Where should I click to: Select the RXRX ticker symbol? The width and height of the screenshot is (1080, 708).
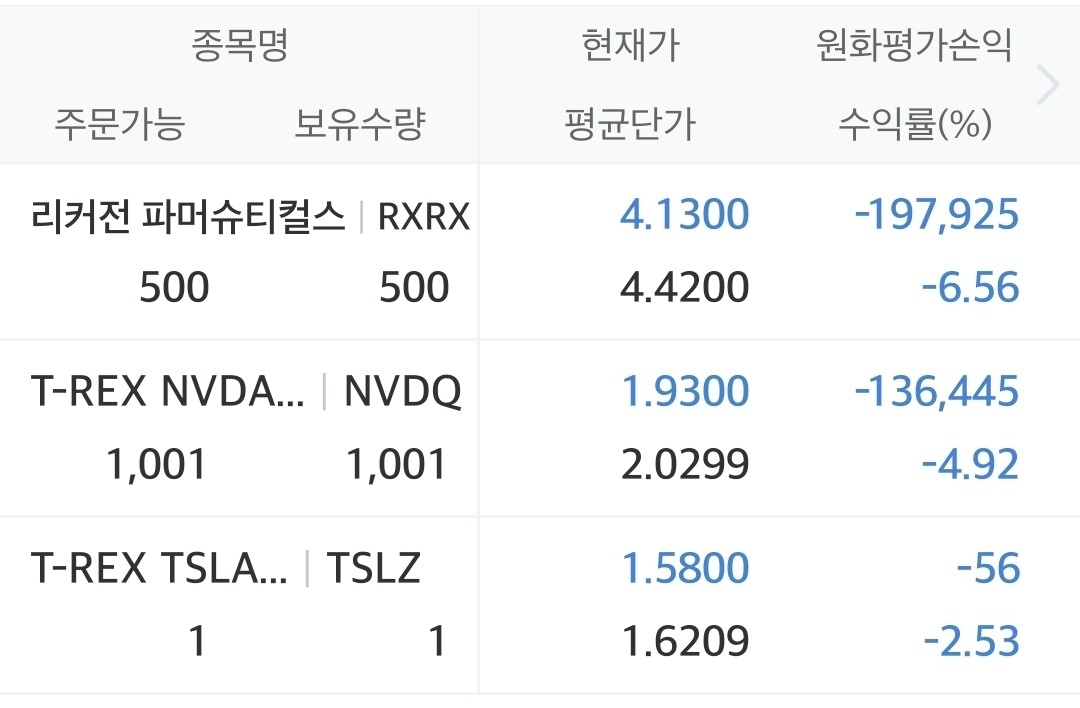424,217
